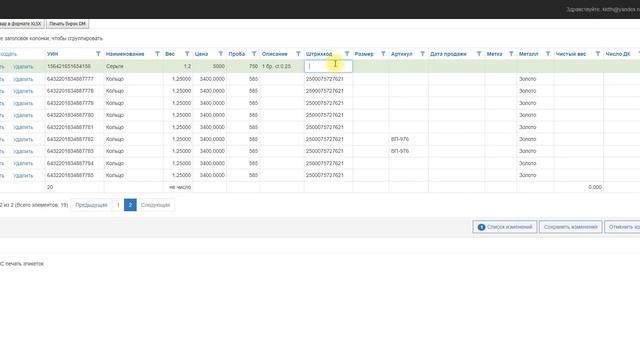Click Удалить for row 6432201834887782
Viewport: 640px width, 360px height.
tap(23, 139)
